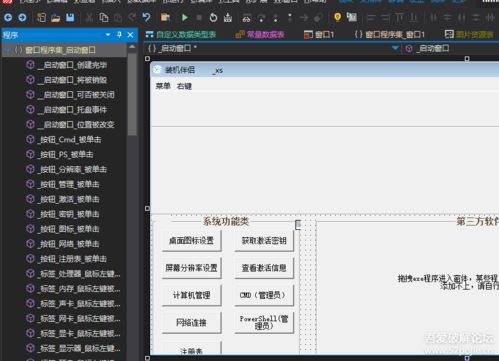Save the project with the floppy disk icon
Viewport: 499px width, 361px height.
70,17
